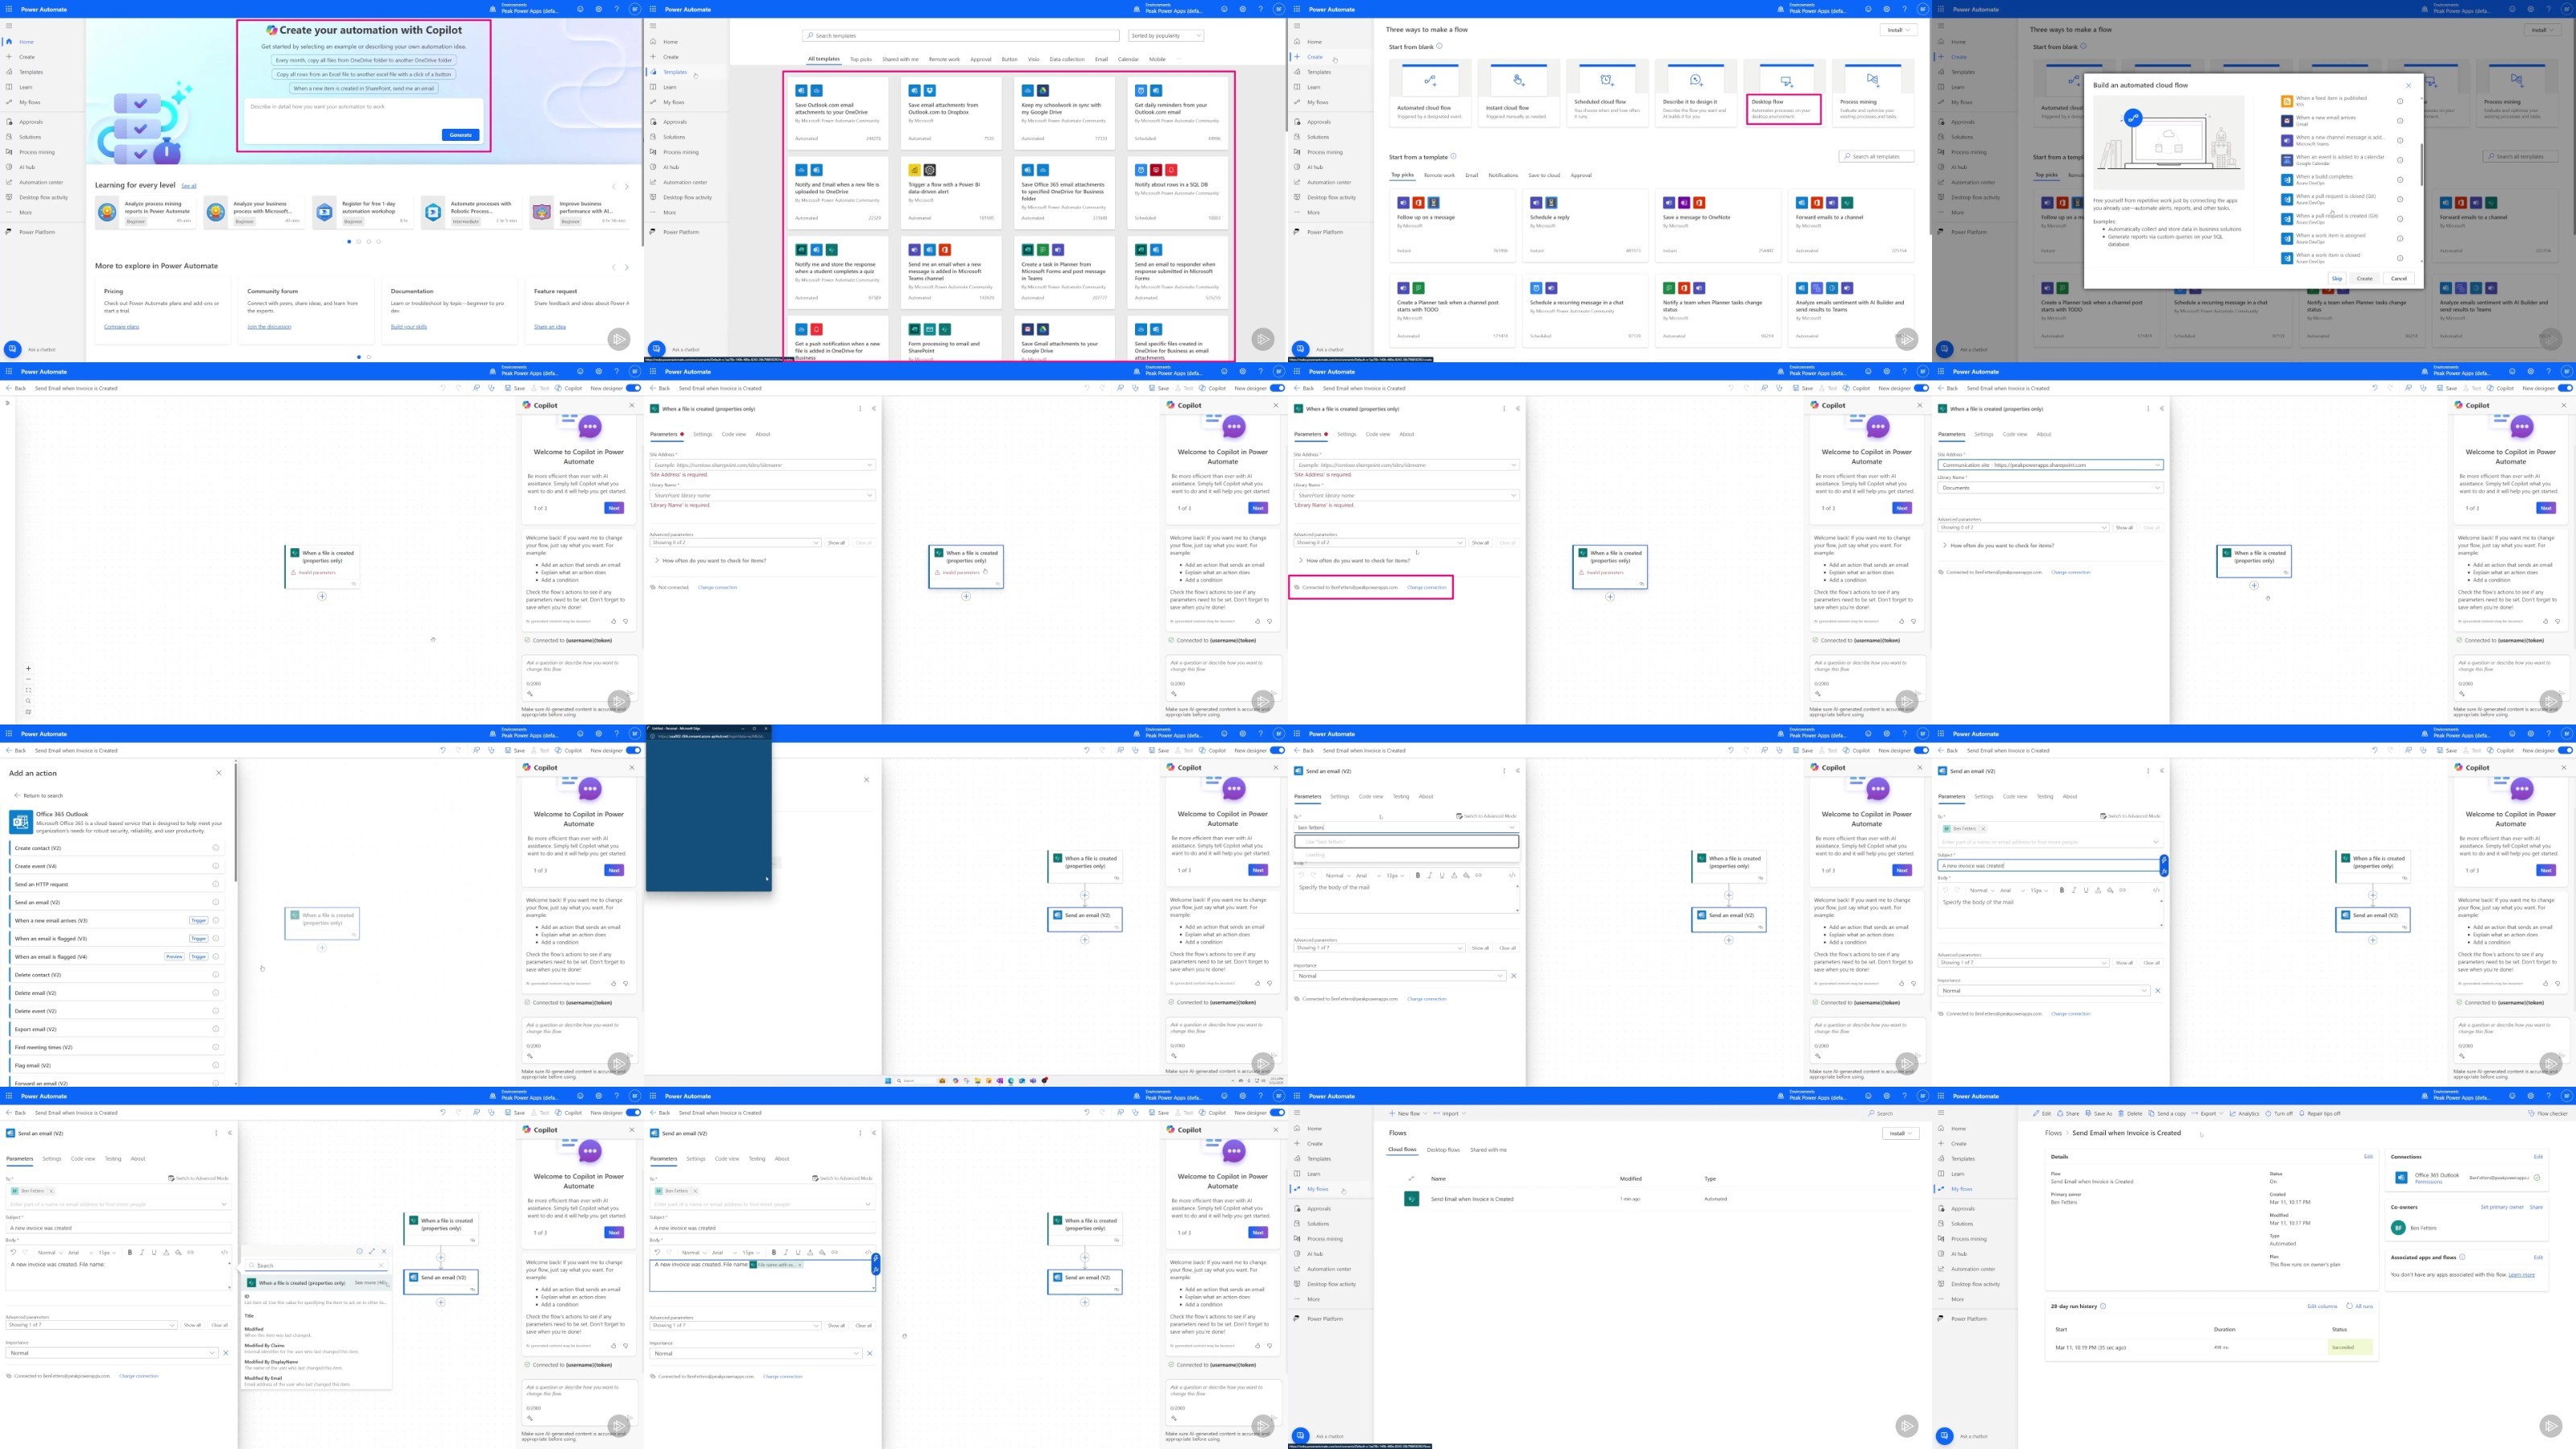Click the RSS 'When a feed item is published' icon
Viewport: 2576px width, 1449px height.
click(x=2287, y=101)
